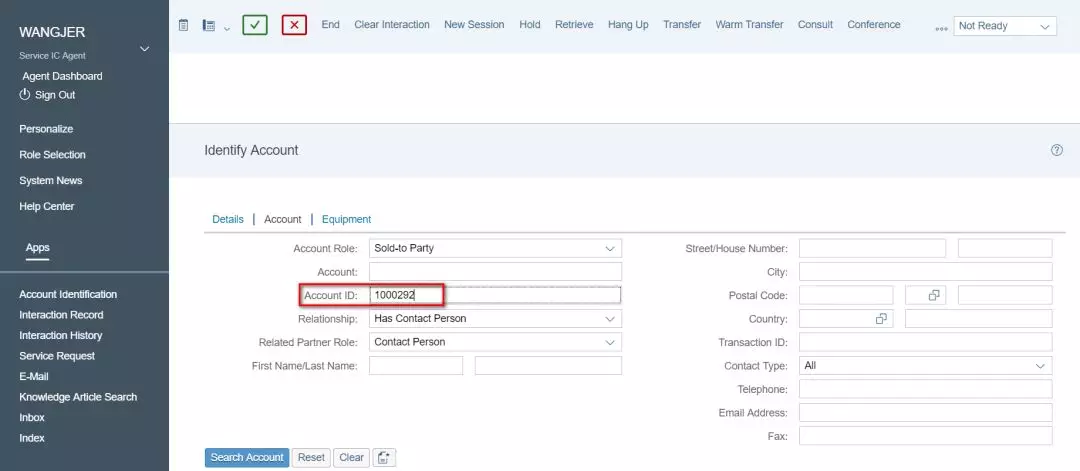This screenshot has height=471, width=1080.
Task: Click Hang Up in the toolbar
Action: point(628,25)
